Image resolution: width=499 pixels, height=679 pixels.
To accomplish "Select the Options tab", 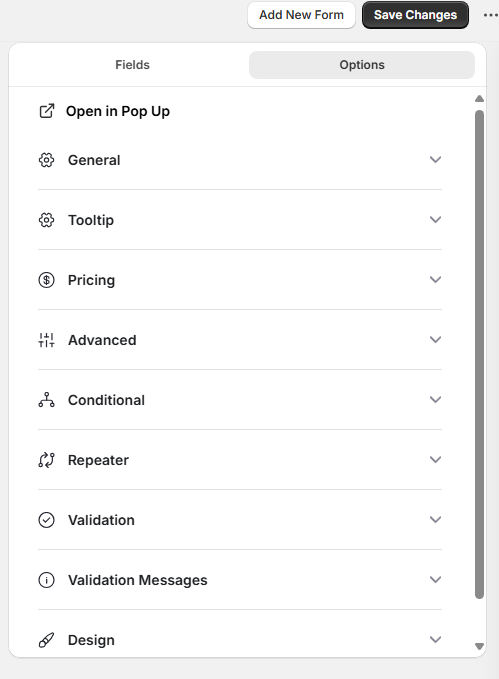I will [x=362, y=65].
